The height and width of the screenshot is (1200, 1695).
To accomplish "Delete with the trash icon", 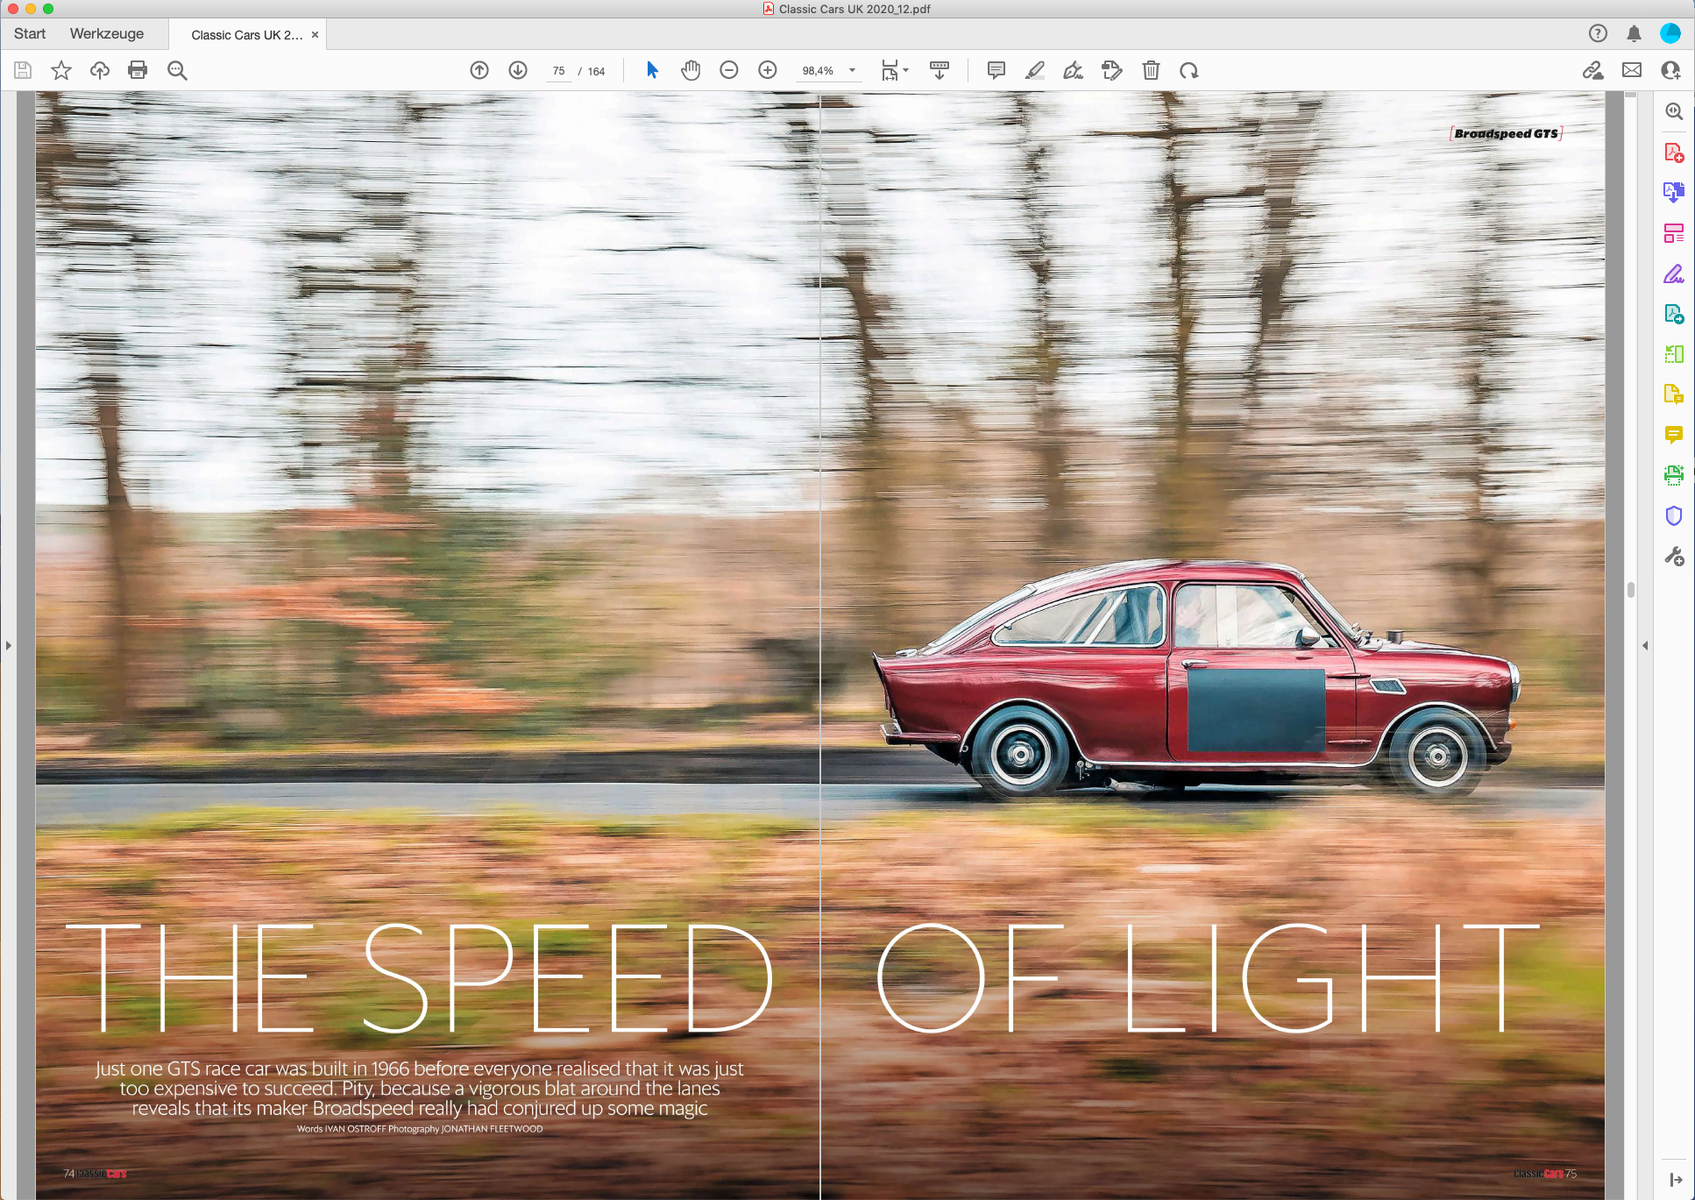I will (x=1151, y=70).
